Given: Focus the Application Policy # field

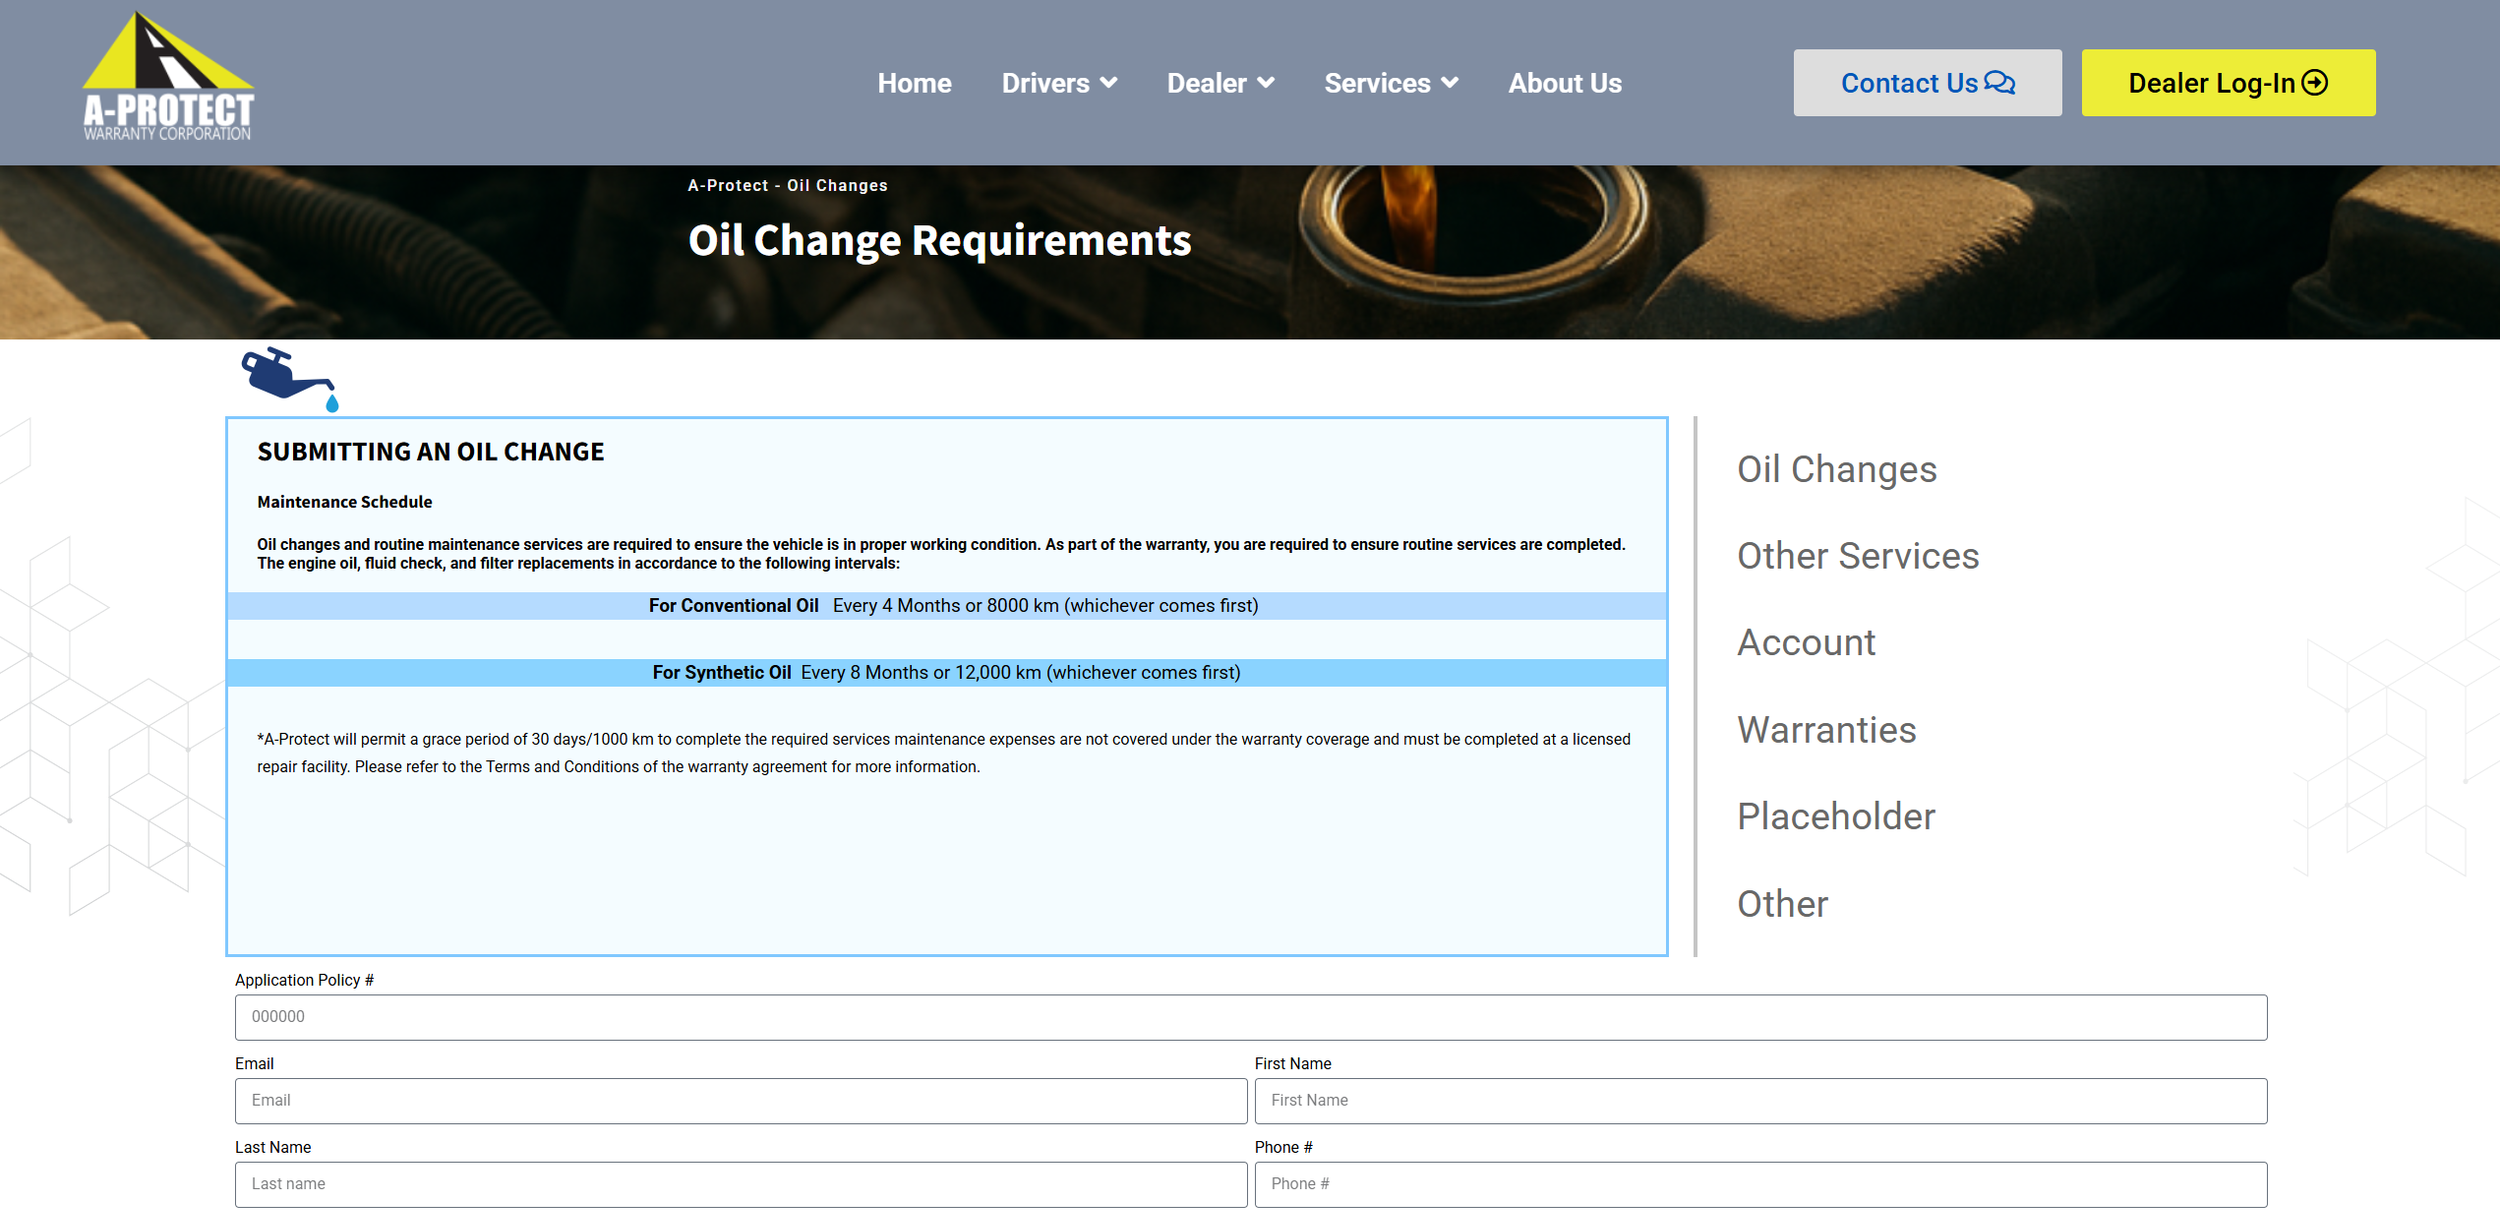Looking at the screenshot, I should coord(1250,1017).
